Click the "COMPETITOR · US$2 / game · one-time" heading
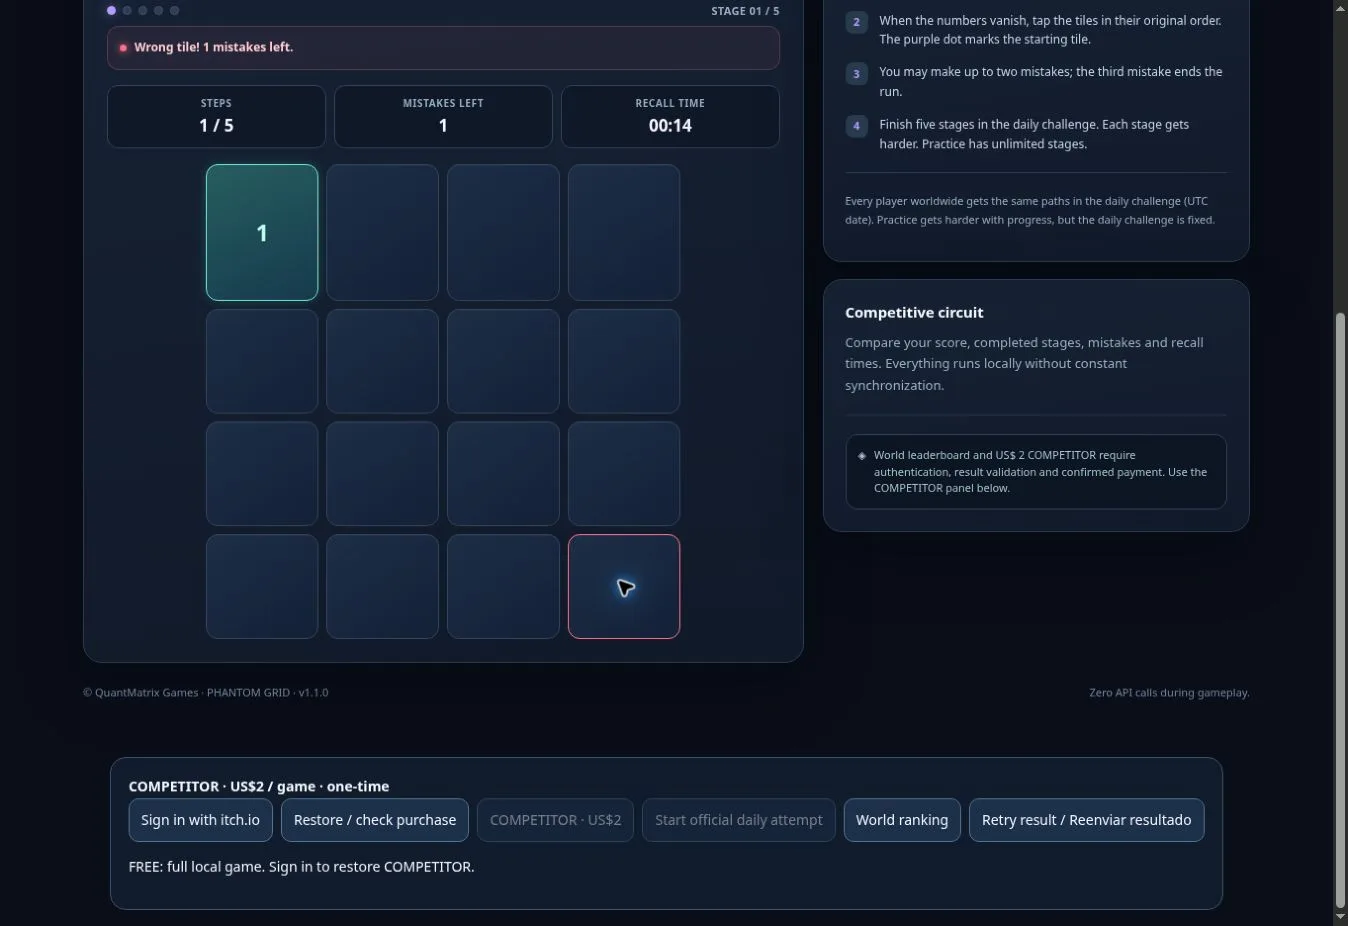Viewport: 1348px width, 926px height. (259, 787)
